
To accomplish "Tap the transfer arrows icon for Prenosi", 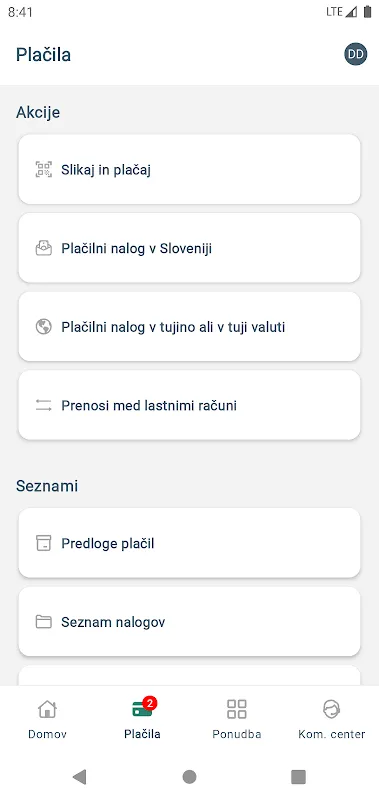I will (x=43, y=406).
